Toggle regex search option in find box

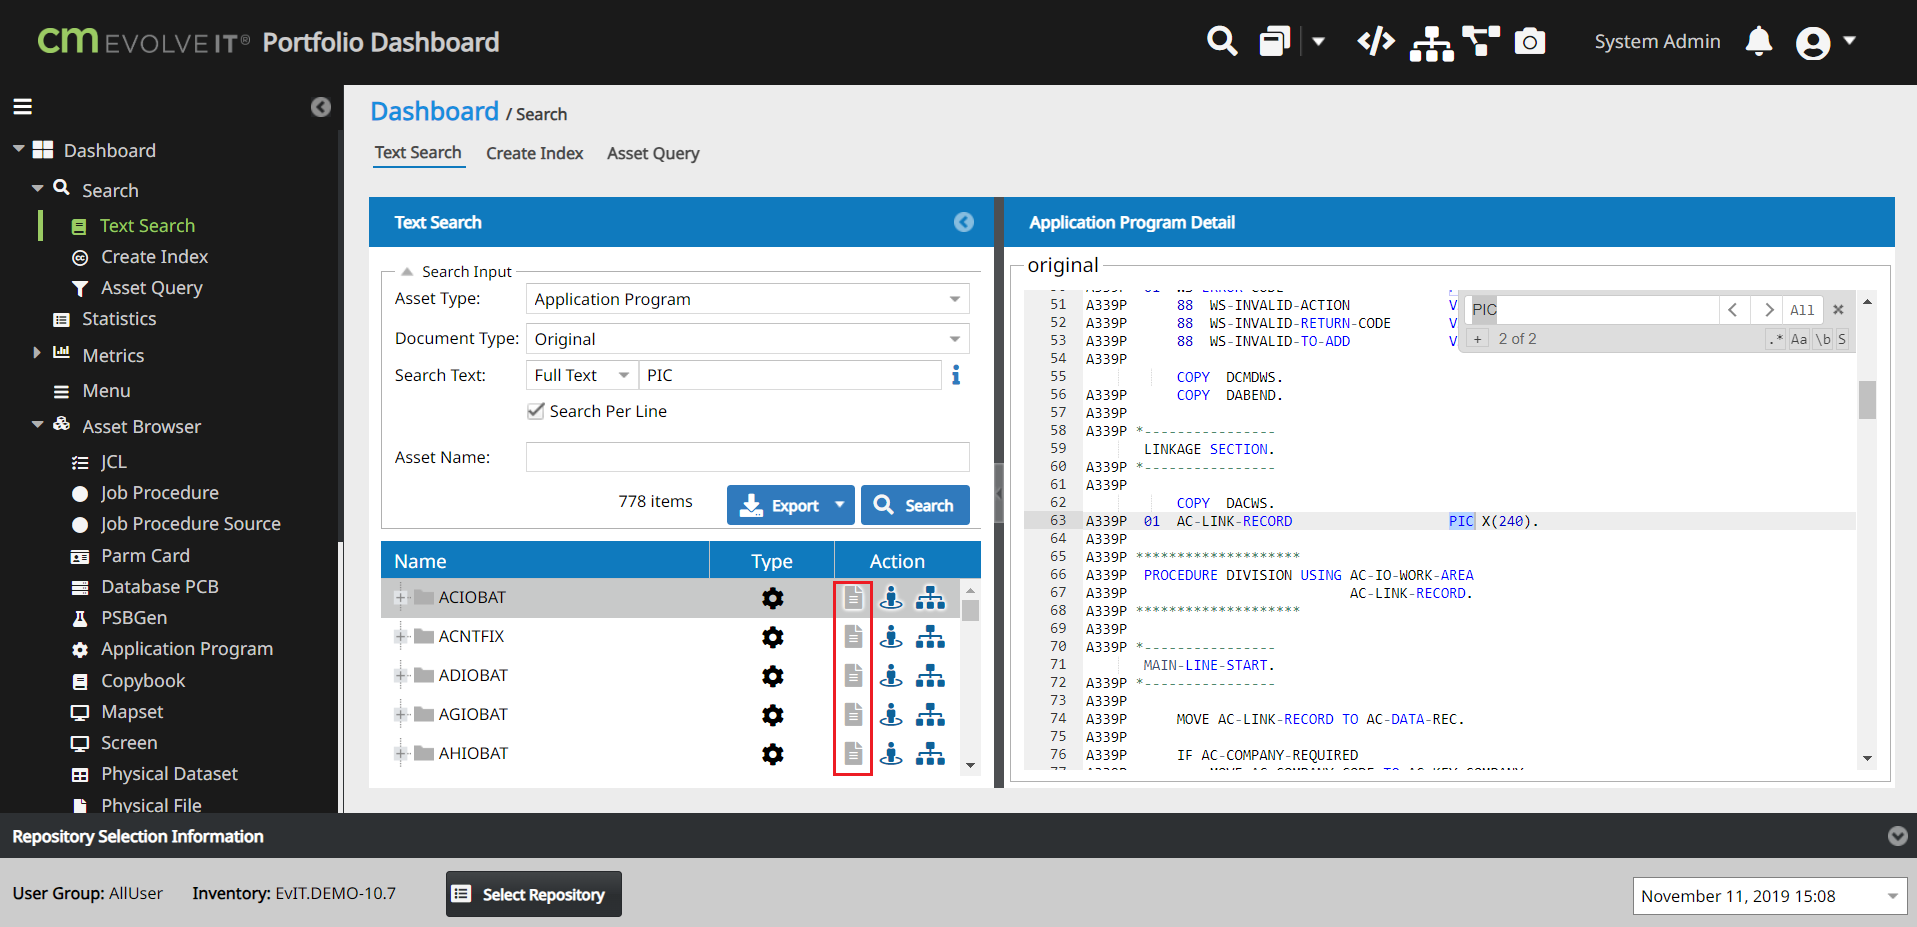click(x=1776, y=339)
